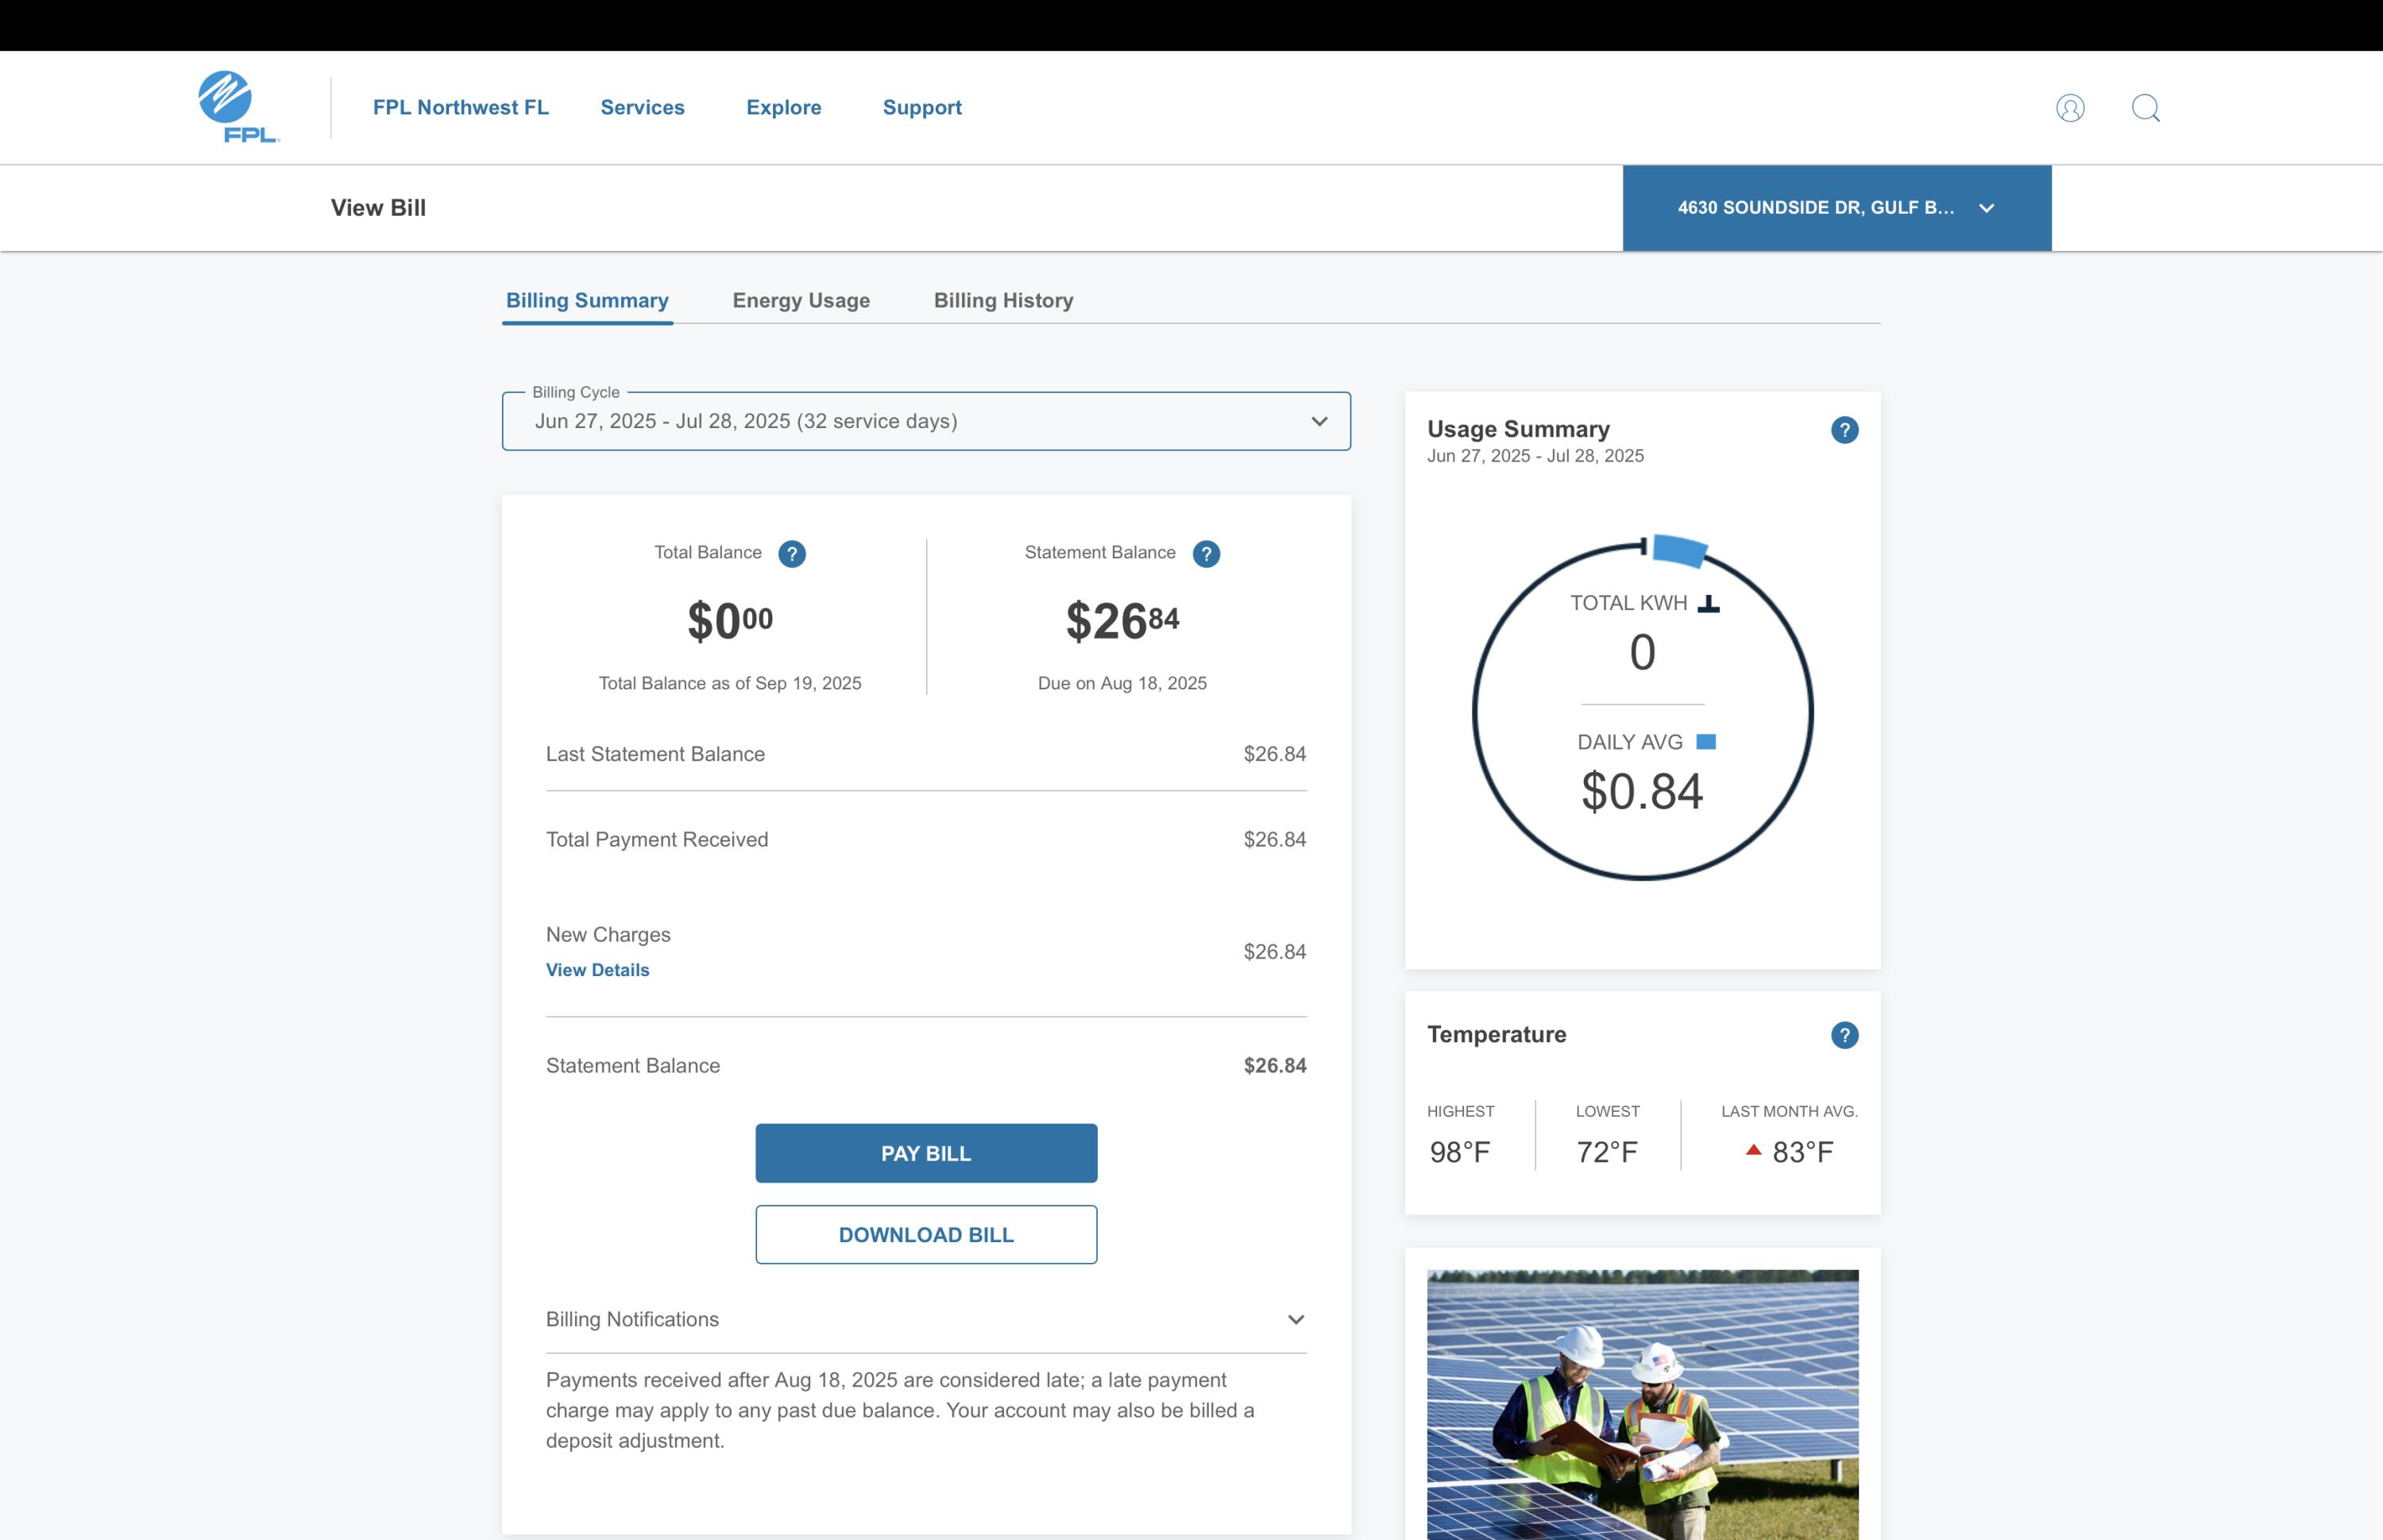Viewport: 2383px width, 1540px height.
Task: Open the Billing Cycle dropdown
Action: [926, 421]
